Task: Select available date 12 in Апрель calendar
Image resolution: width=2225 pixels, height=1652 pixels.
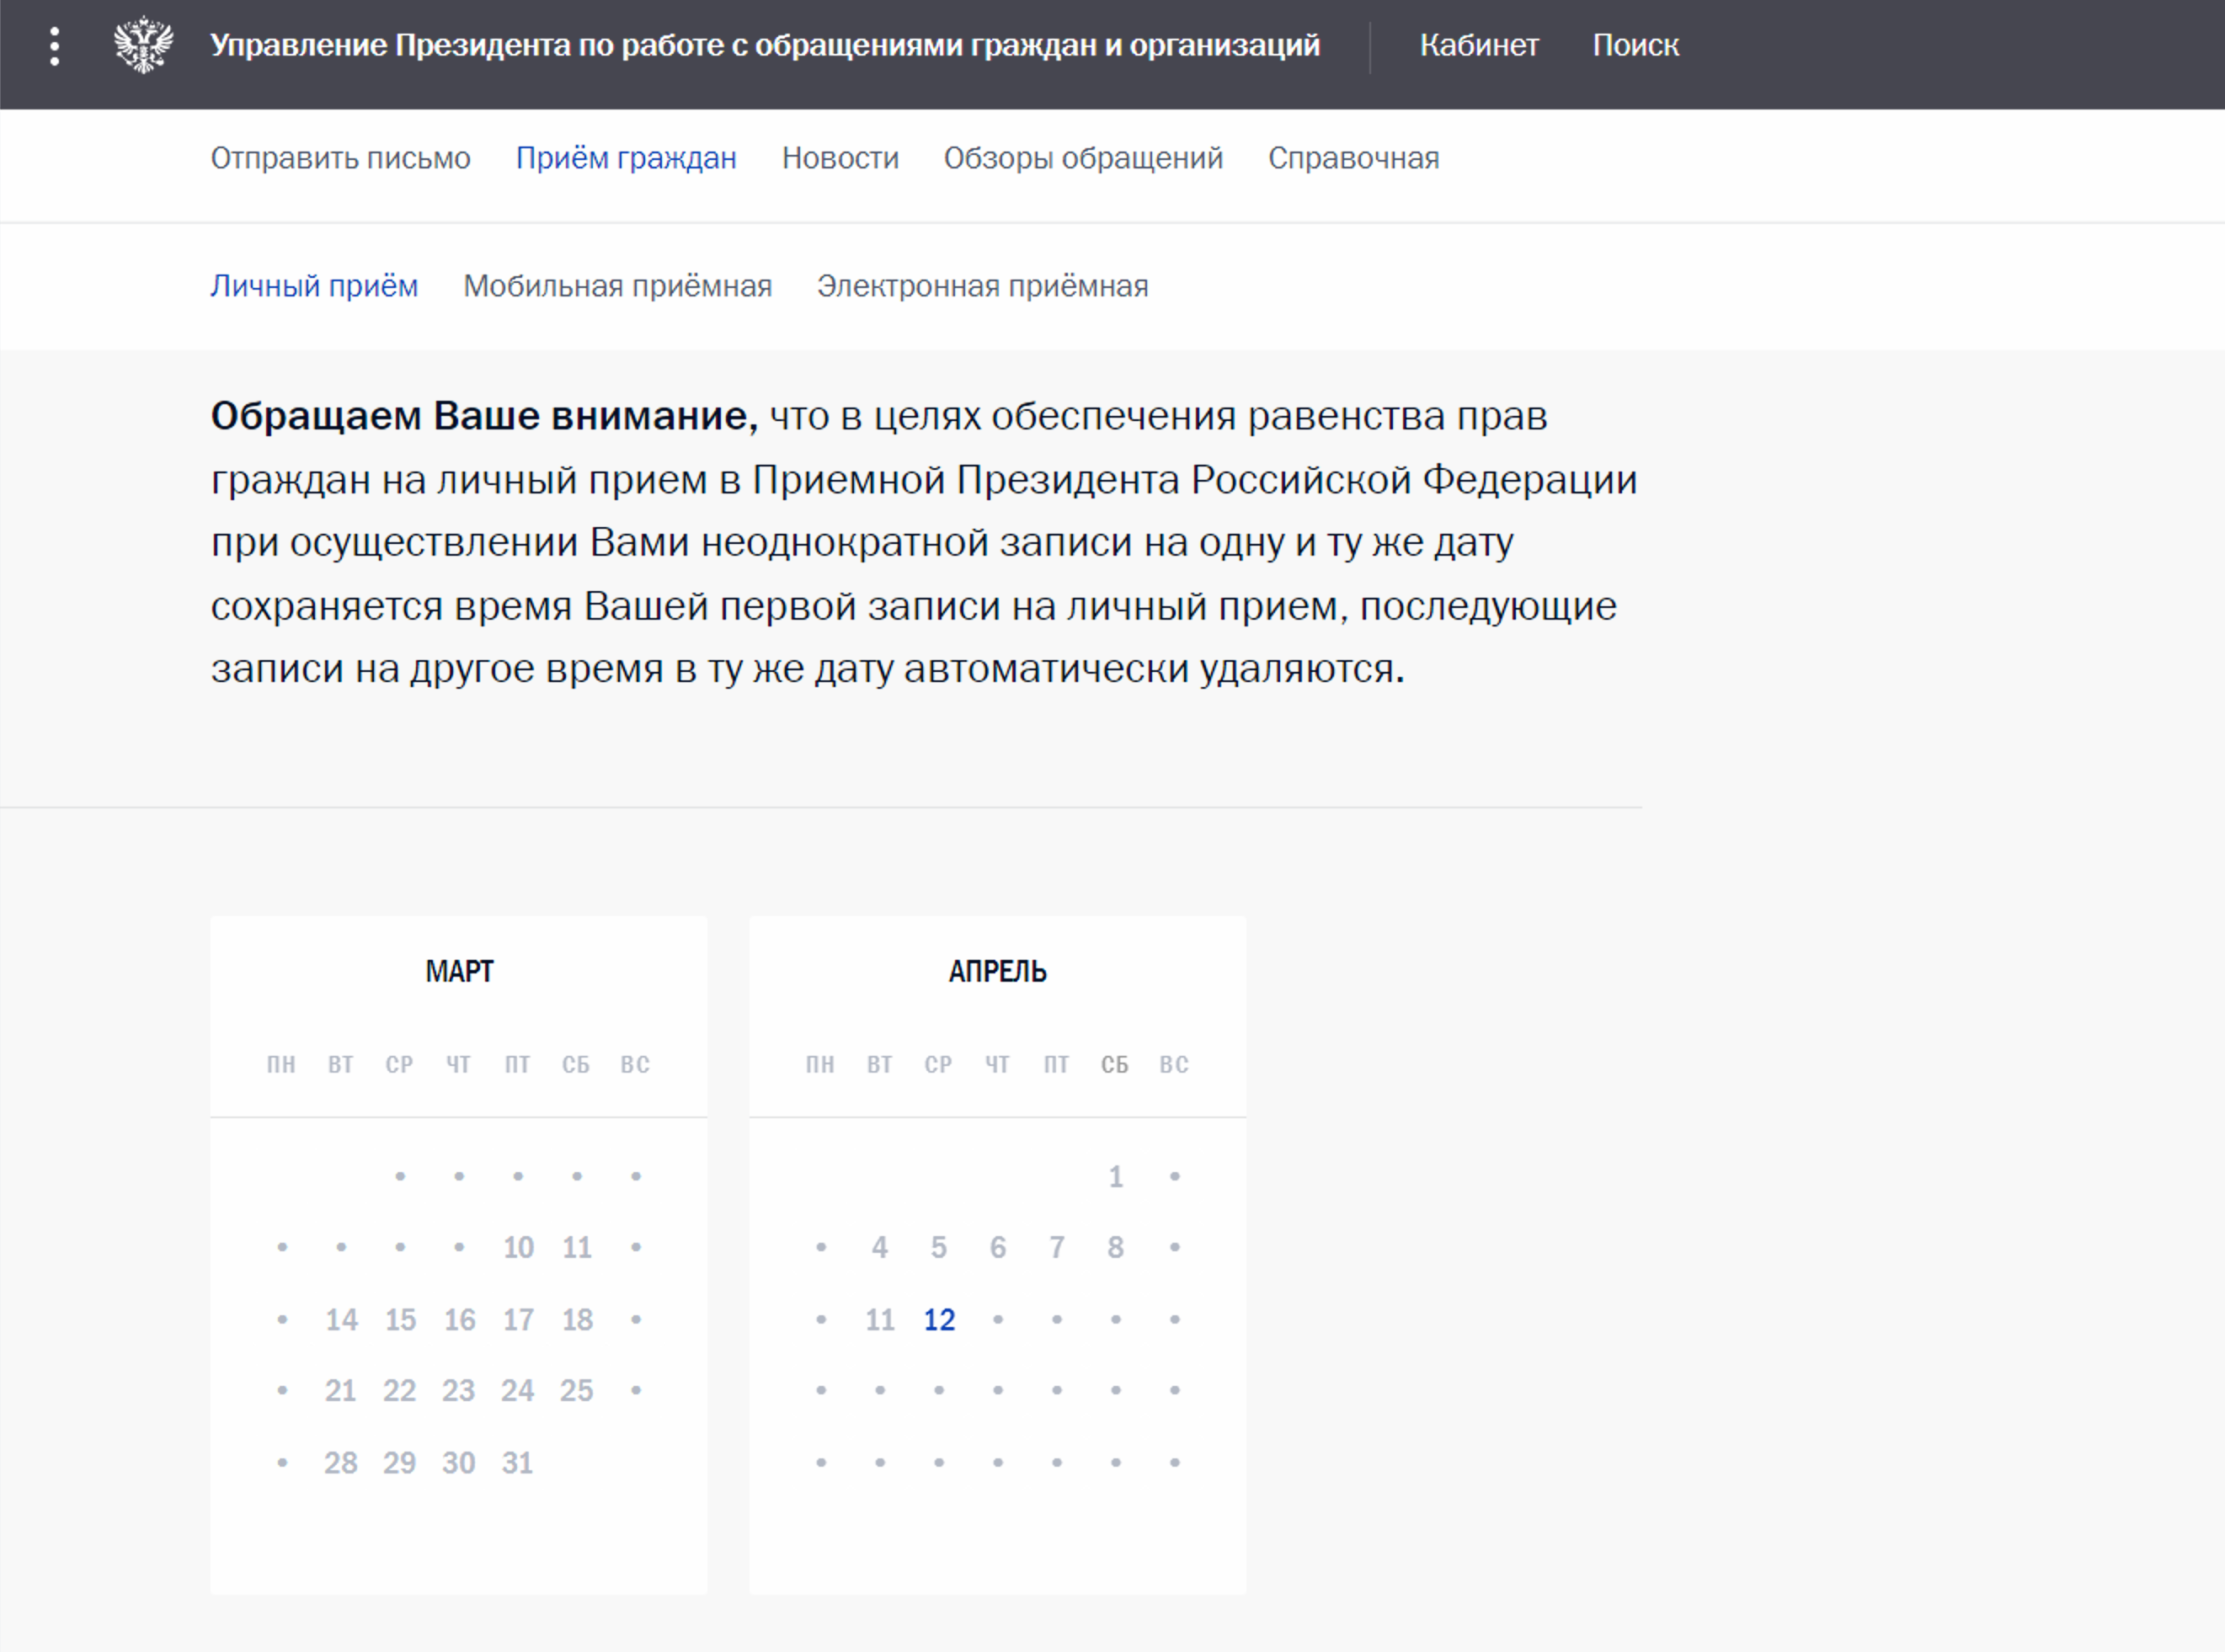Action: 939,1320
